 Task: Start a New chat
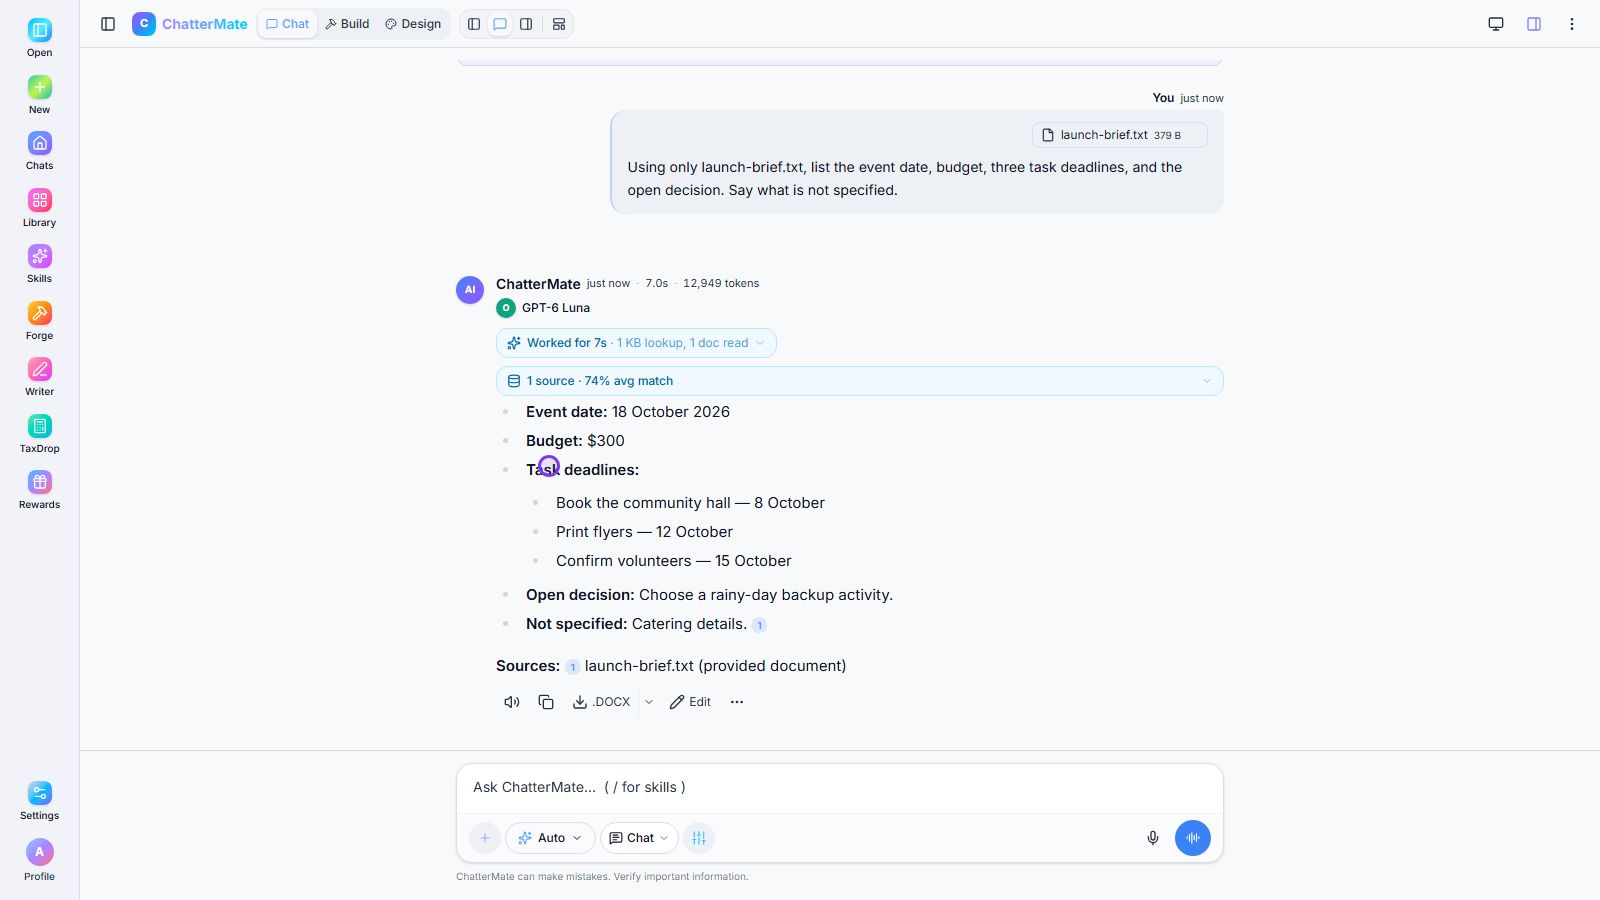[x=39, y=95]
